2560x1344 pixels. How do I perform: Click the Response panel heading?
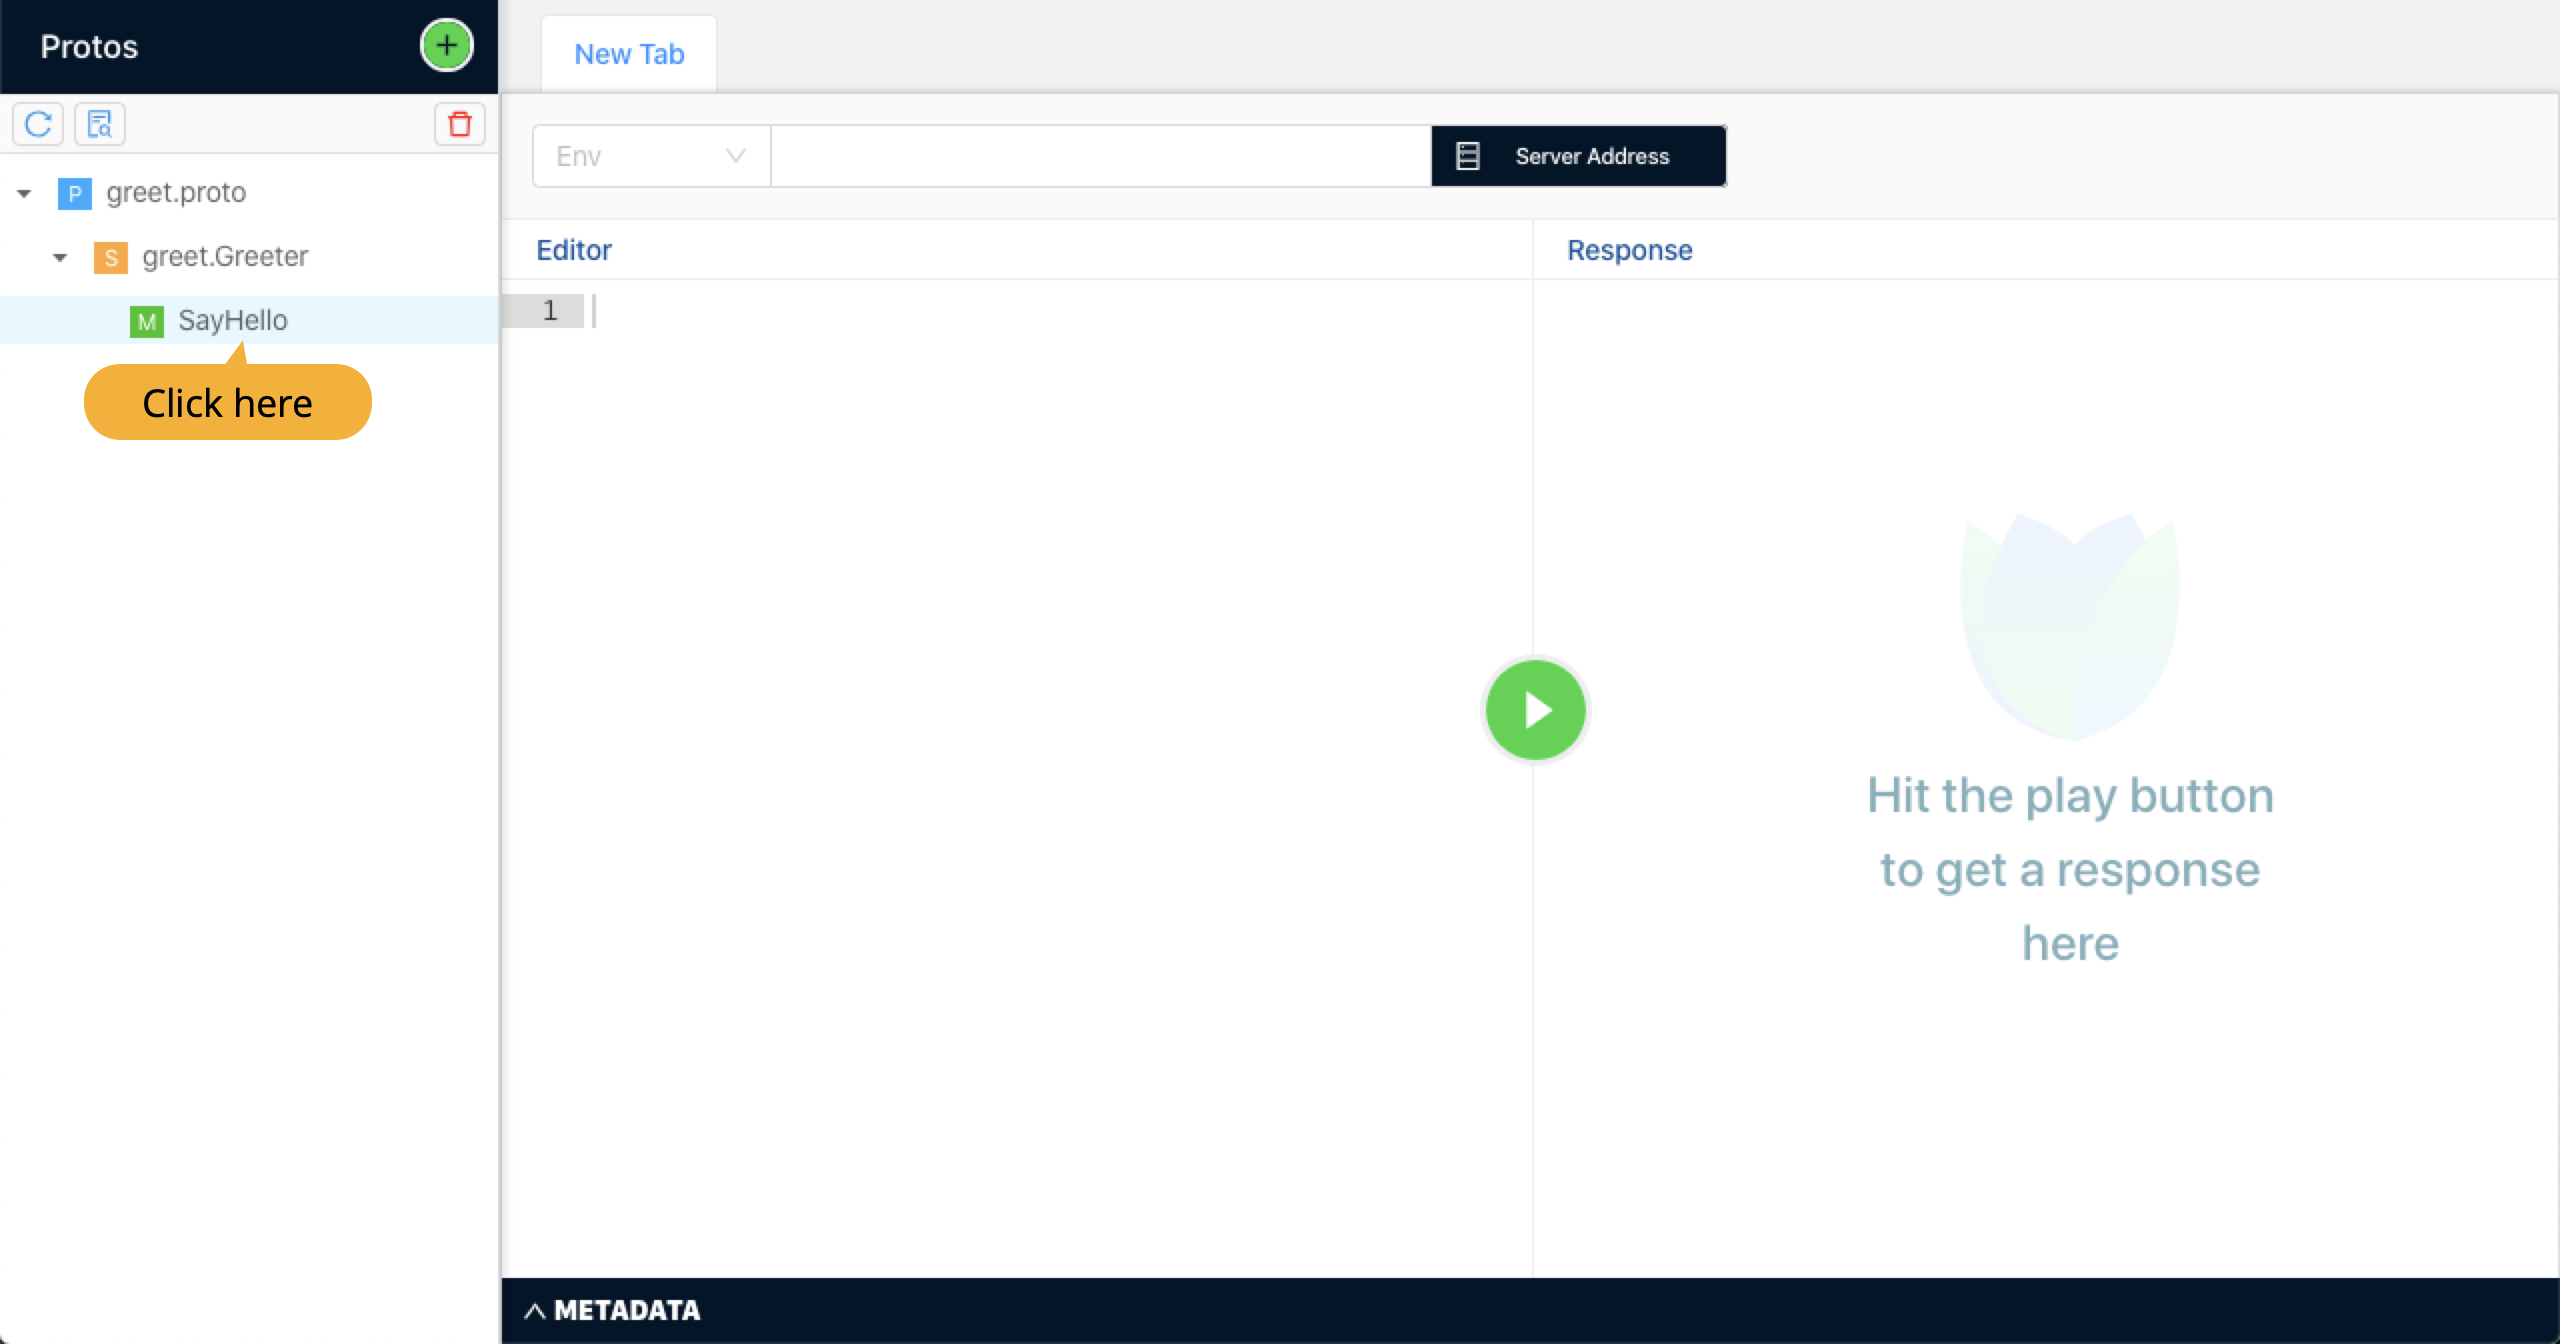coord(1629,250)
